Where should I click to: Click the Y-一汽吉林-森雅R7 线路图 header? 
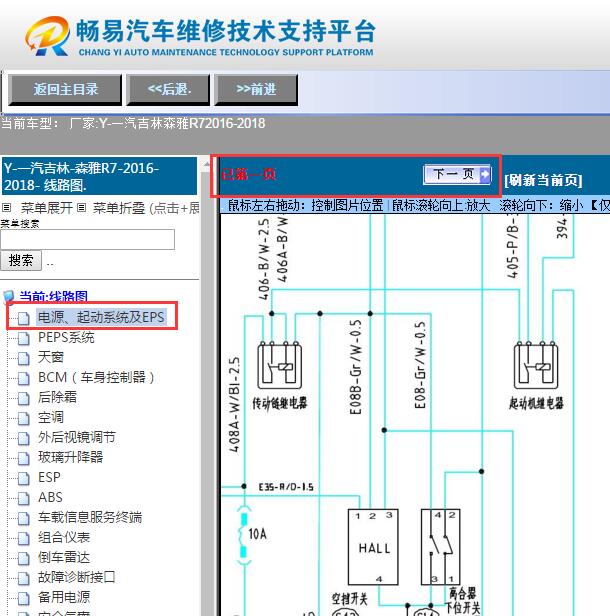pyautogui.click(x=99, y=176)
